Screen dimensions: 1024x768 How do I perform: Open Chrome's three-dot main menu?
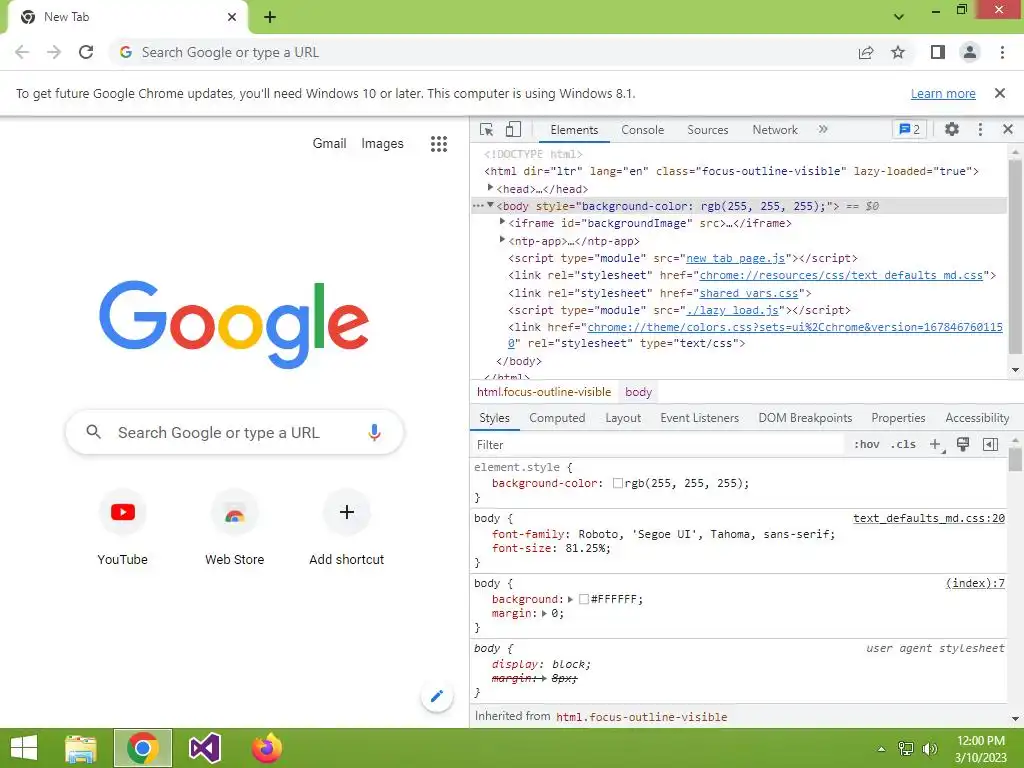tap(1002, 52)
